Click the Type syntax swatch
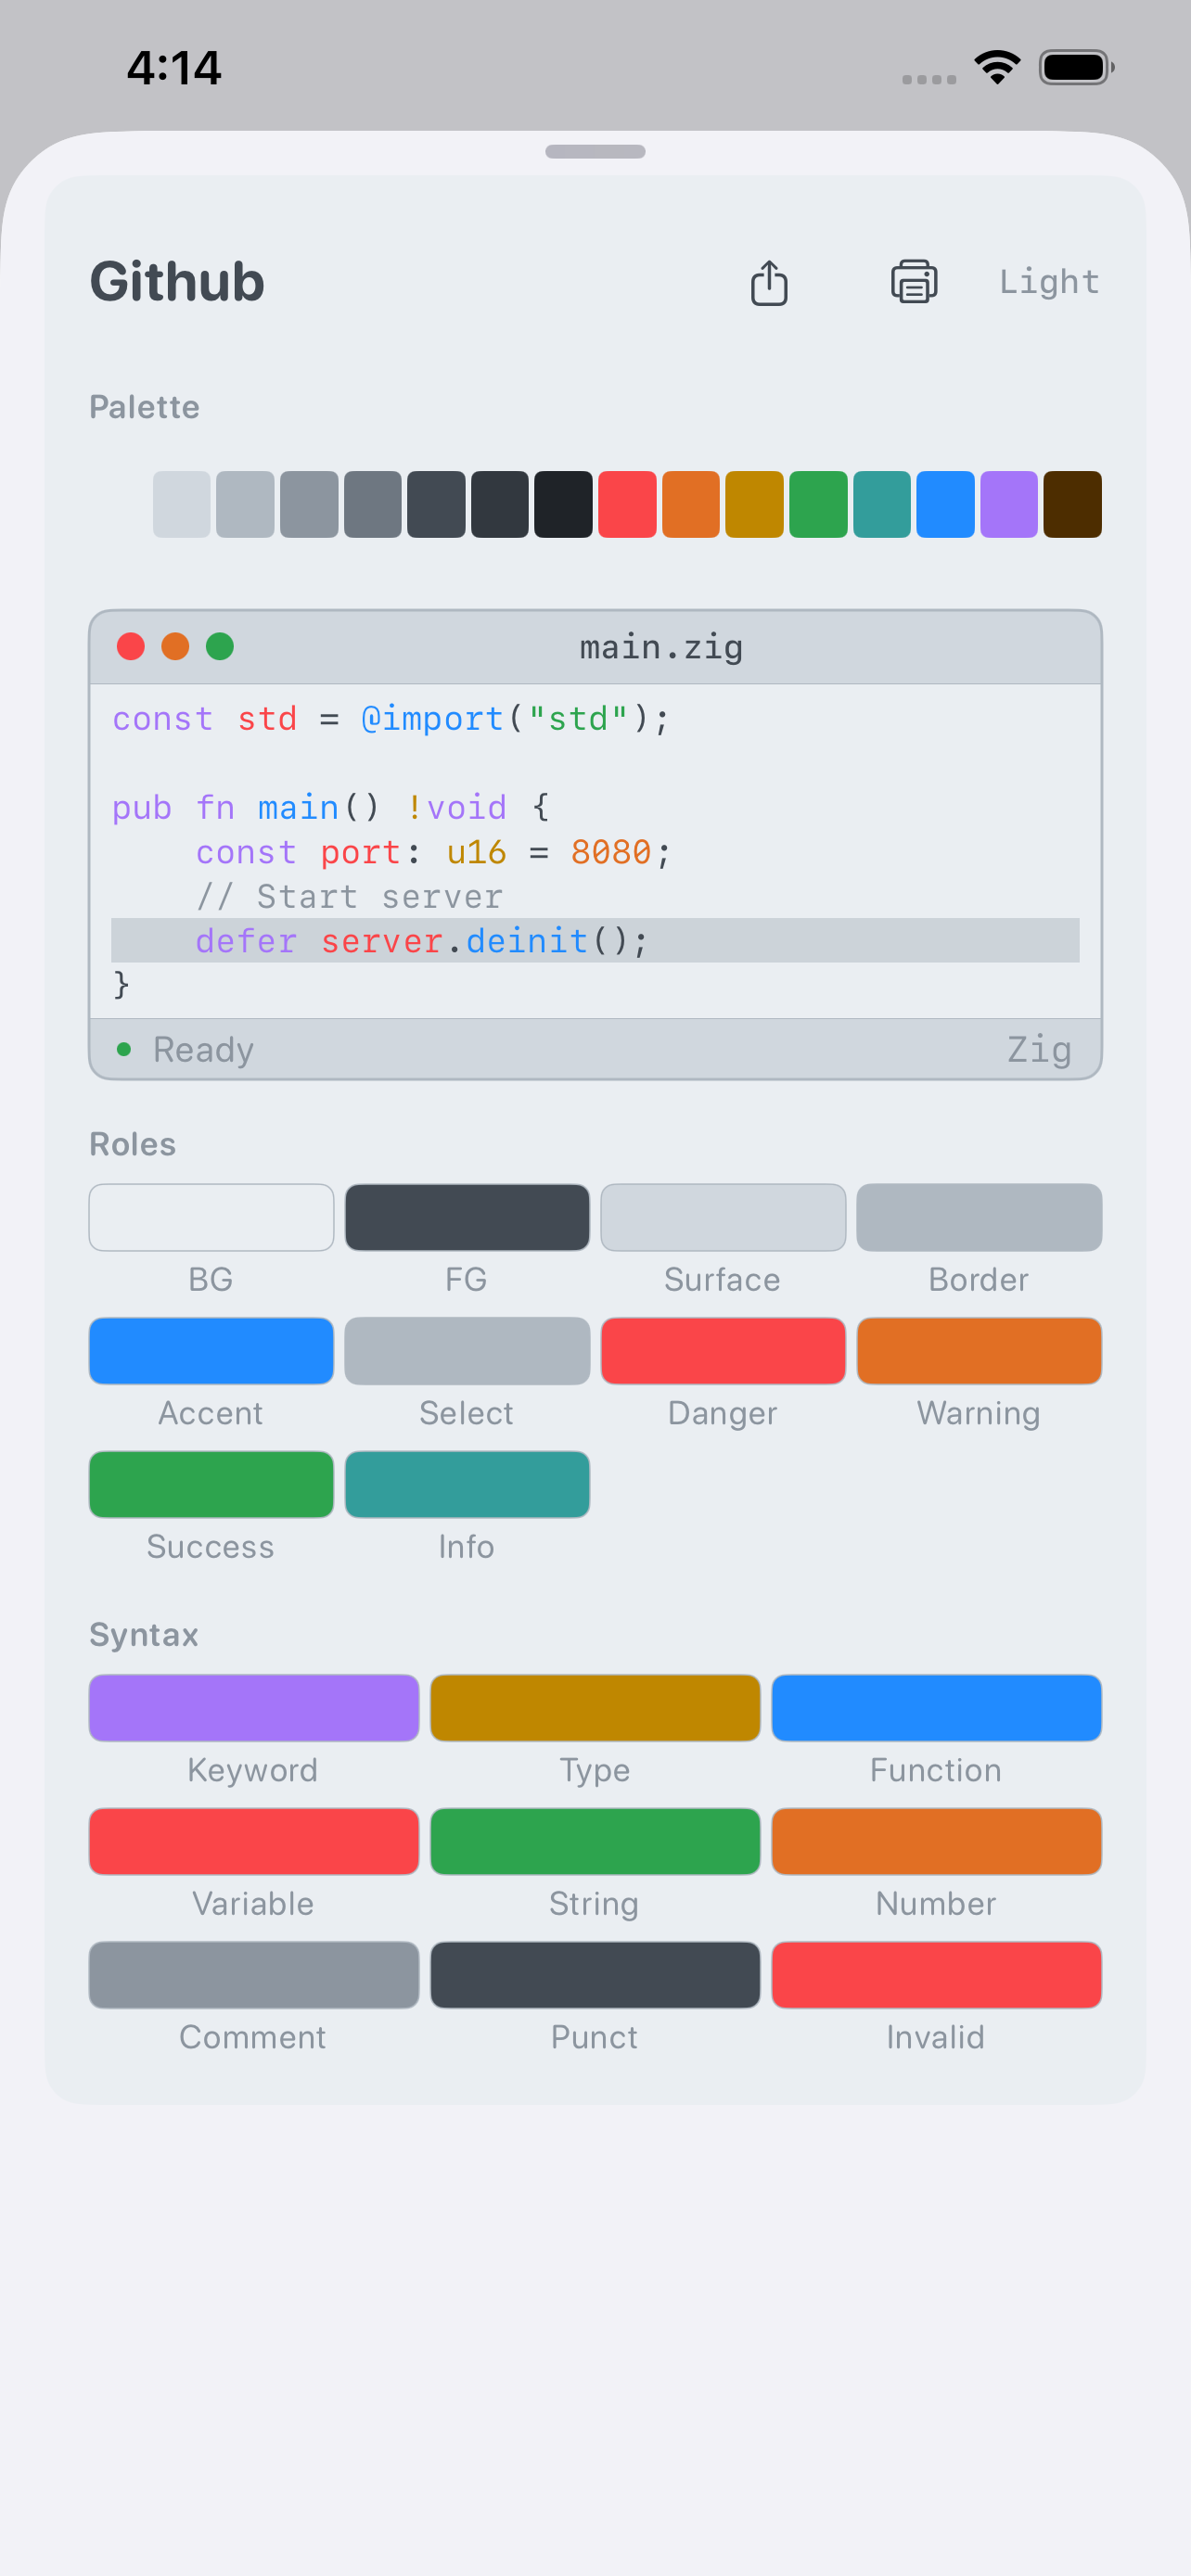This screenshot has height=2576, width=1191. (x=595, y=1708)
